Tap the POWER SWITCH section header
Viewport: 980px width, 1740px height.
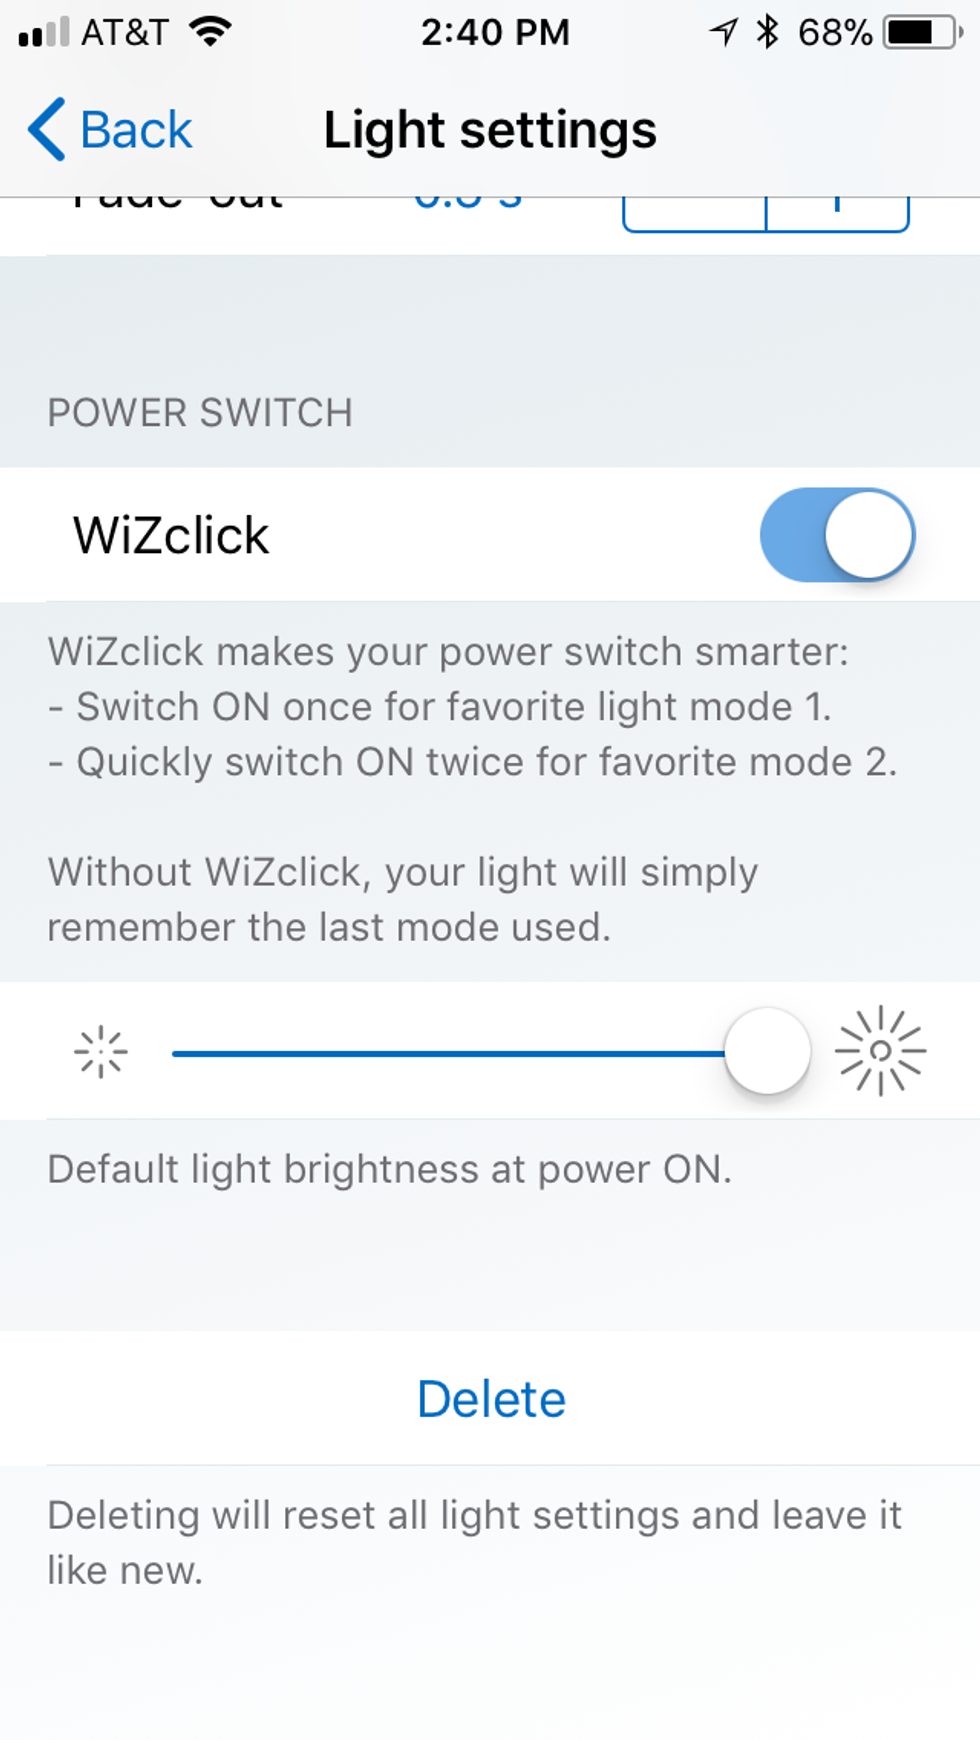point(200,413)
